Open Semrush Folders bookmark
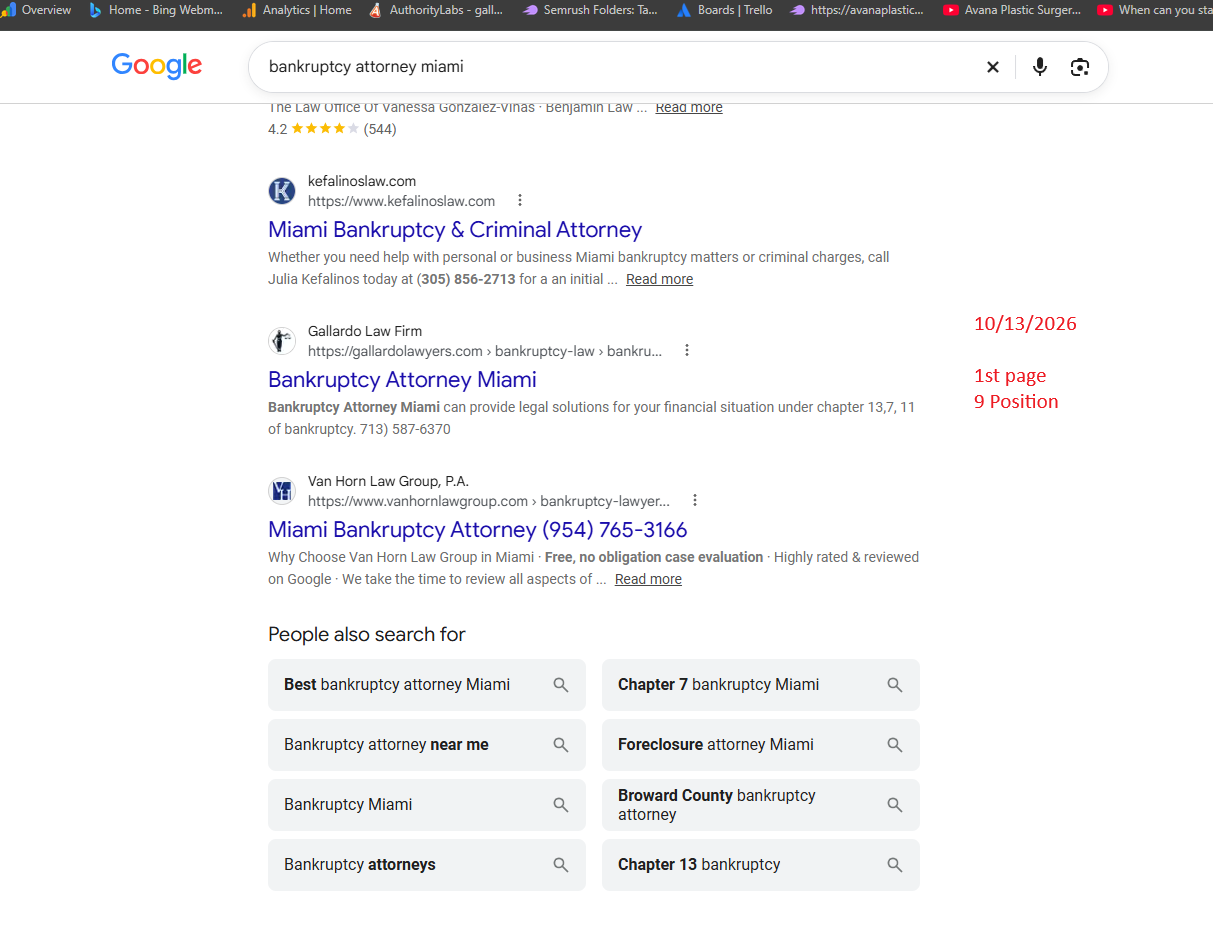The image size is (1213, 935). click(590, 10)
